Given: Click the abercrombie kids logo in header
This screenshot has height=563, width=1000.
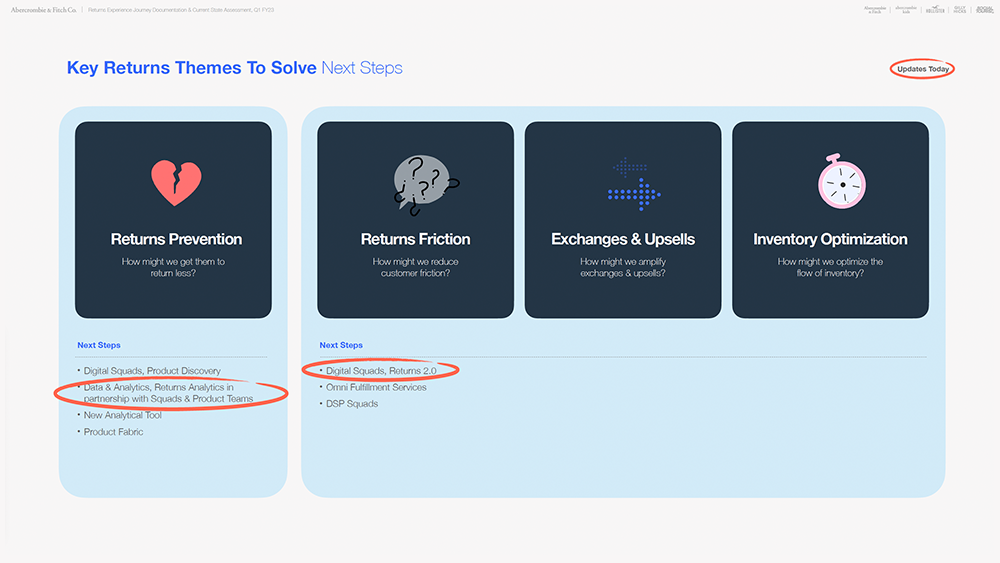Looking at the screenshot, I should tap(906, 9).
